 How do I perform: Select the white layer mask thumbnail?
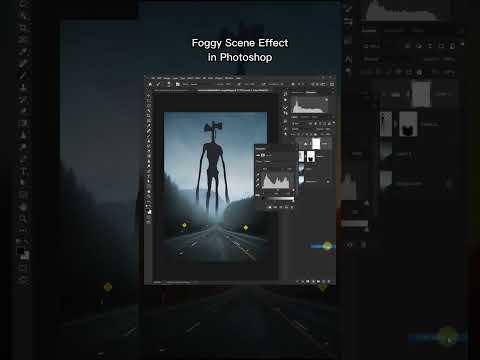(x=316, y=144)
